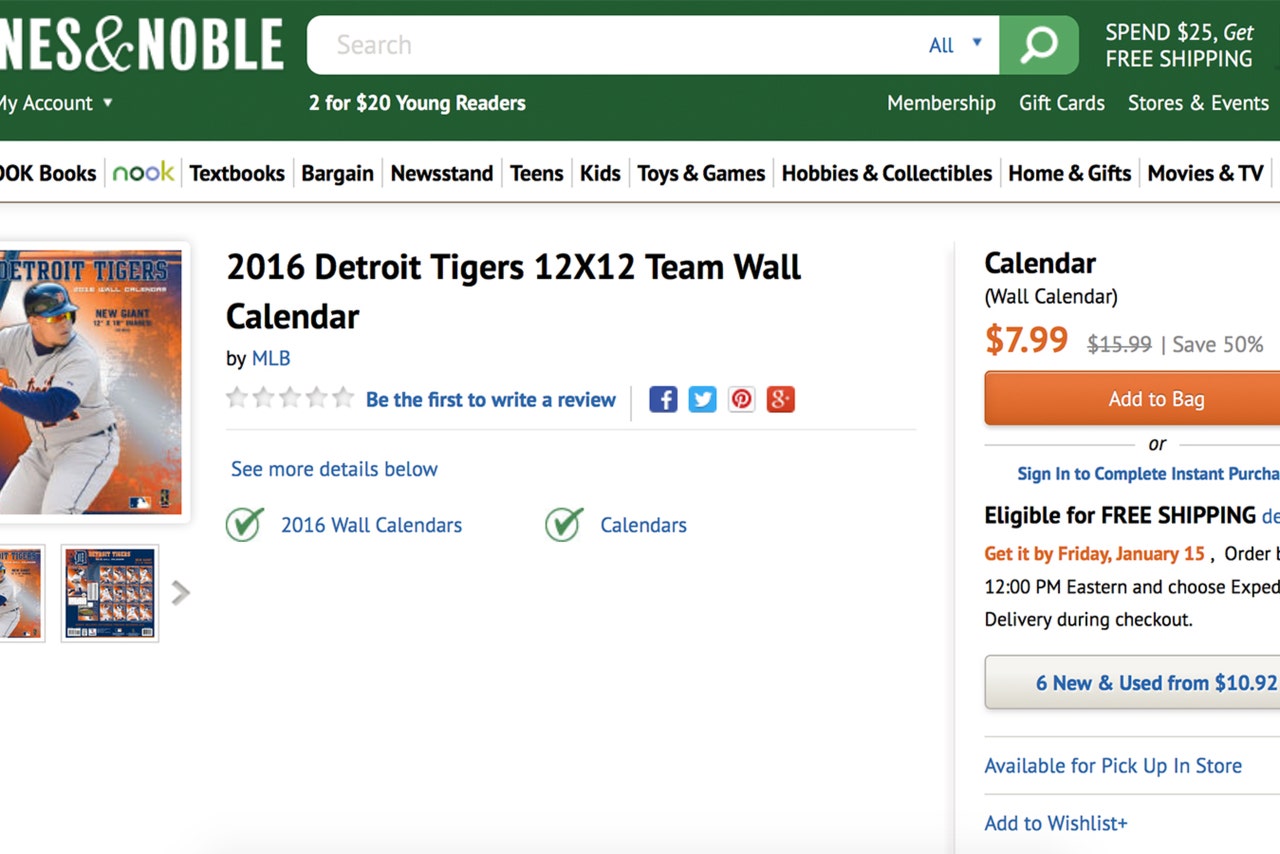Click Available for Pick Up In Store
The image size is (1280, 854).
coord(1113,766)
